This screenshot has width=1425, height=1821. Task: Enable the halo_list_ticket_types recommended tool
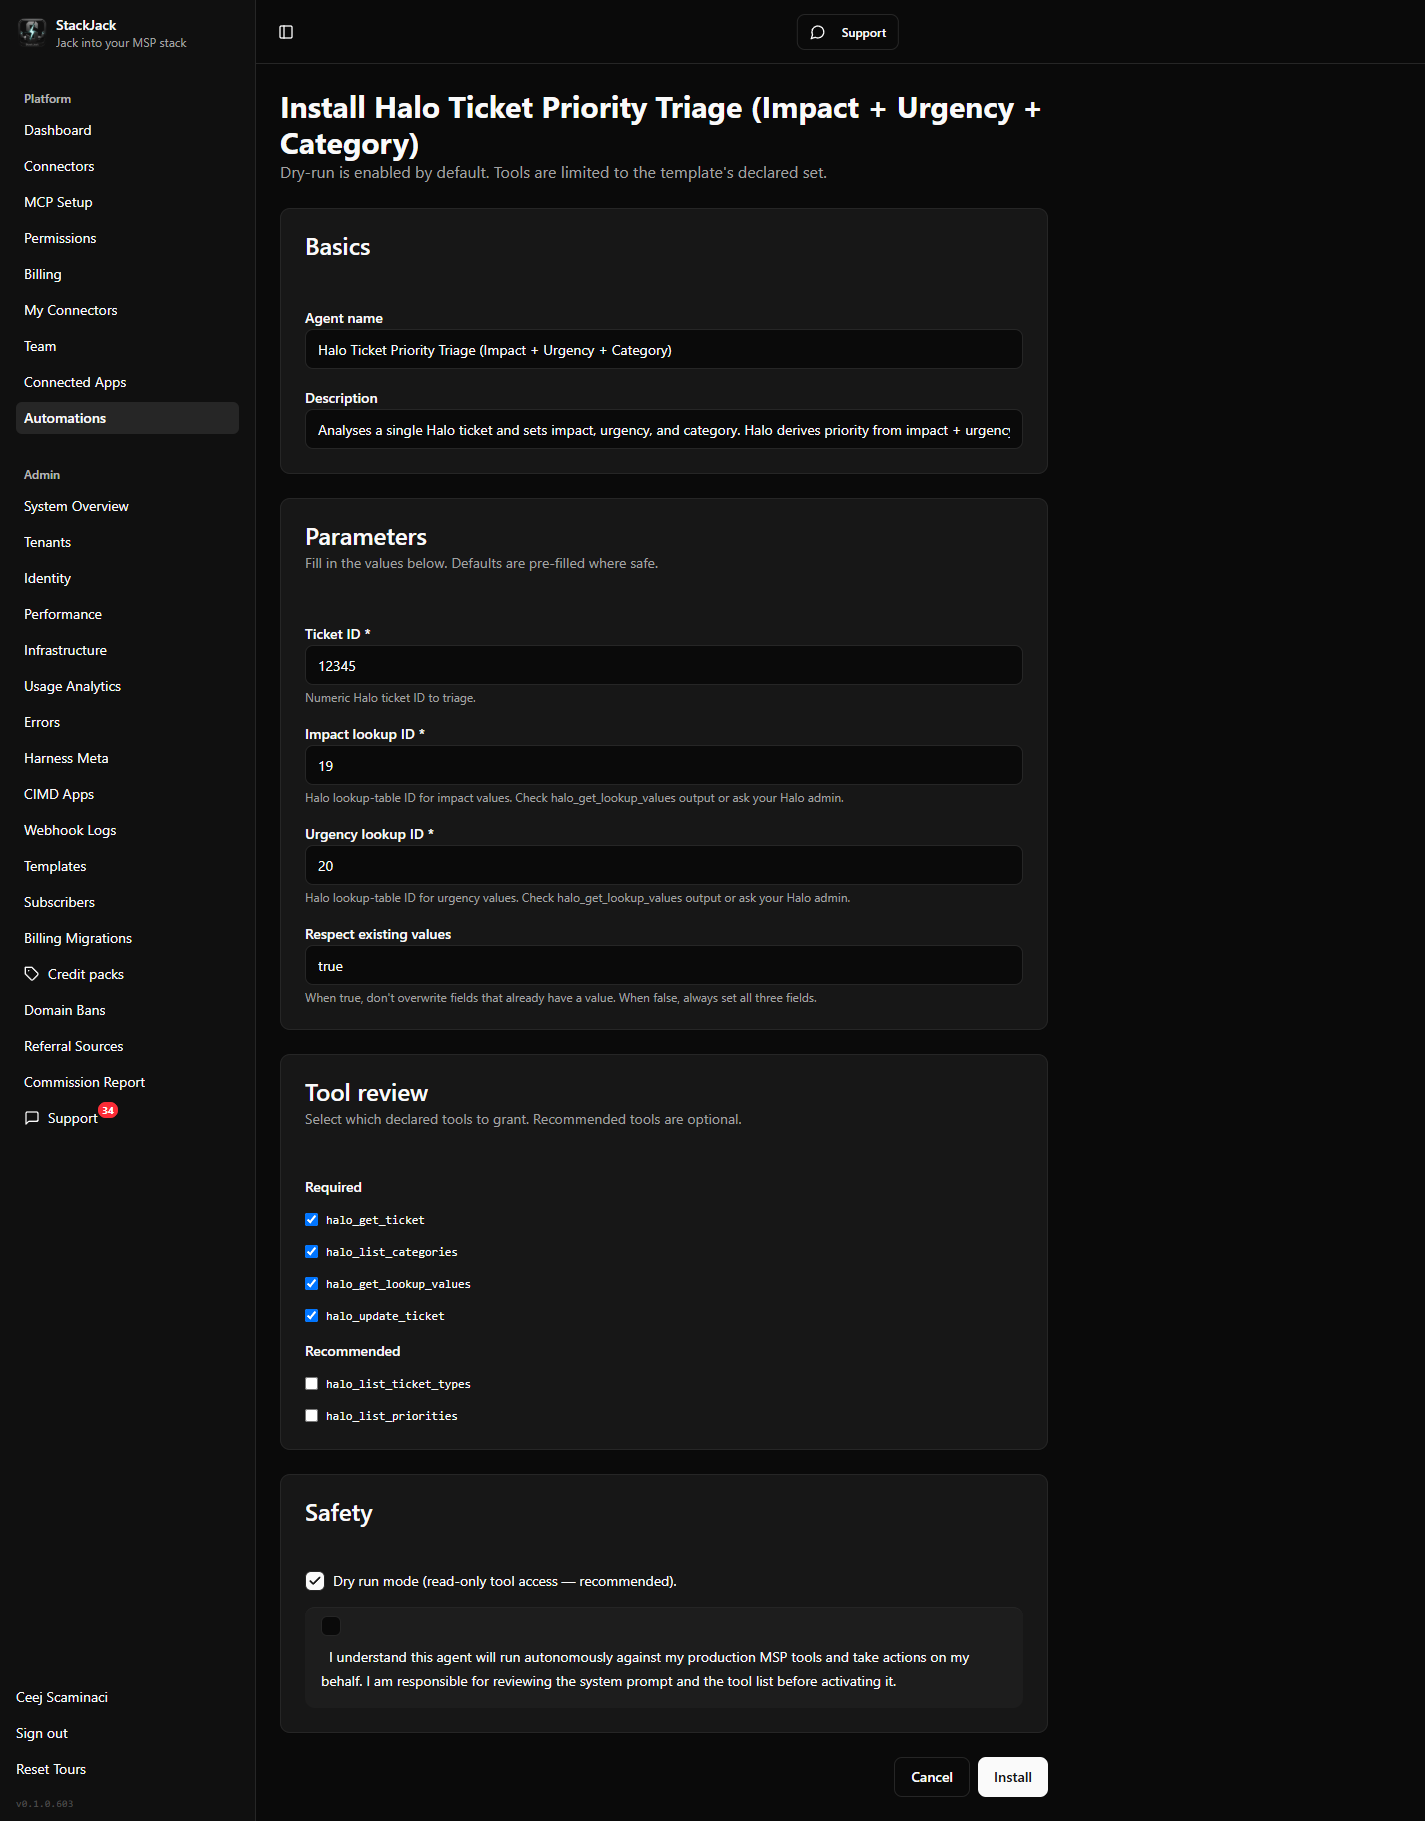click(312, 1384)
